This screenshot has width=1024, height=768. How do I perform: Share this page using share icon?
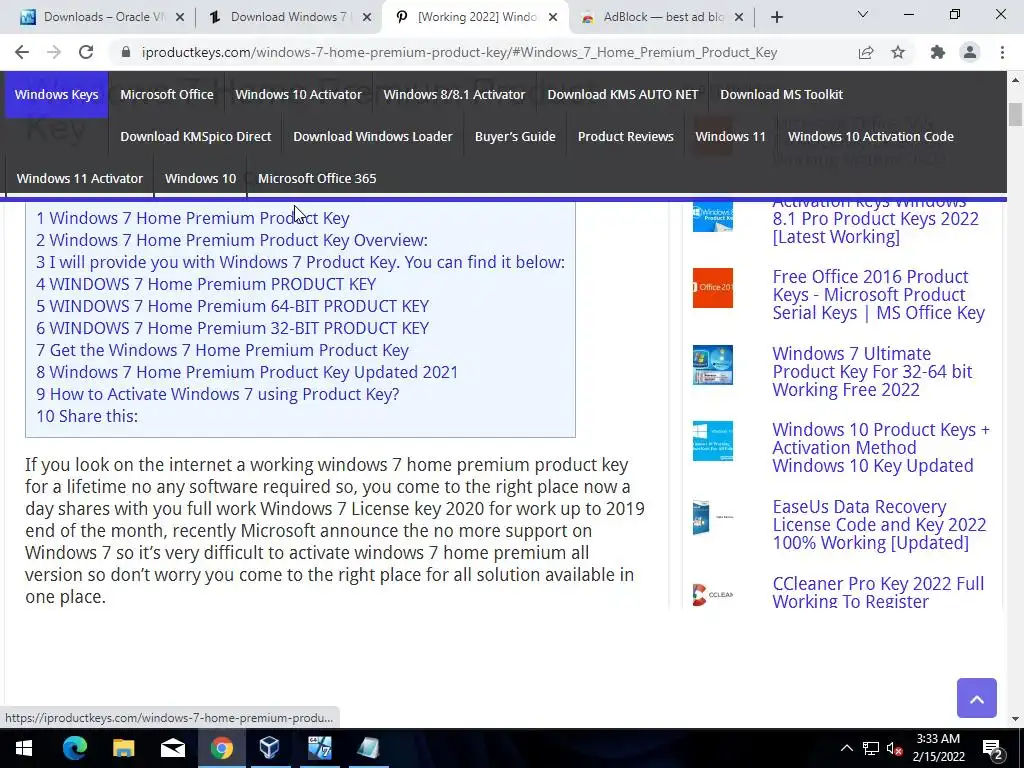tap(866, 52)
